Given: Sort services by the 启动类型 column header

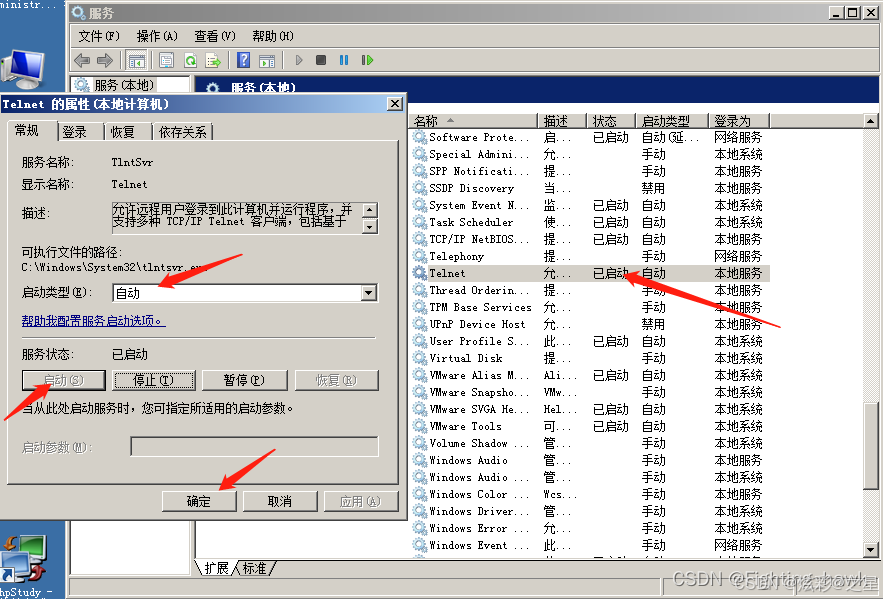Looking at the screenshot, I should 671,121.
